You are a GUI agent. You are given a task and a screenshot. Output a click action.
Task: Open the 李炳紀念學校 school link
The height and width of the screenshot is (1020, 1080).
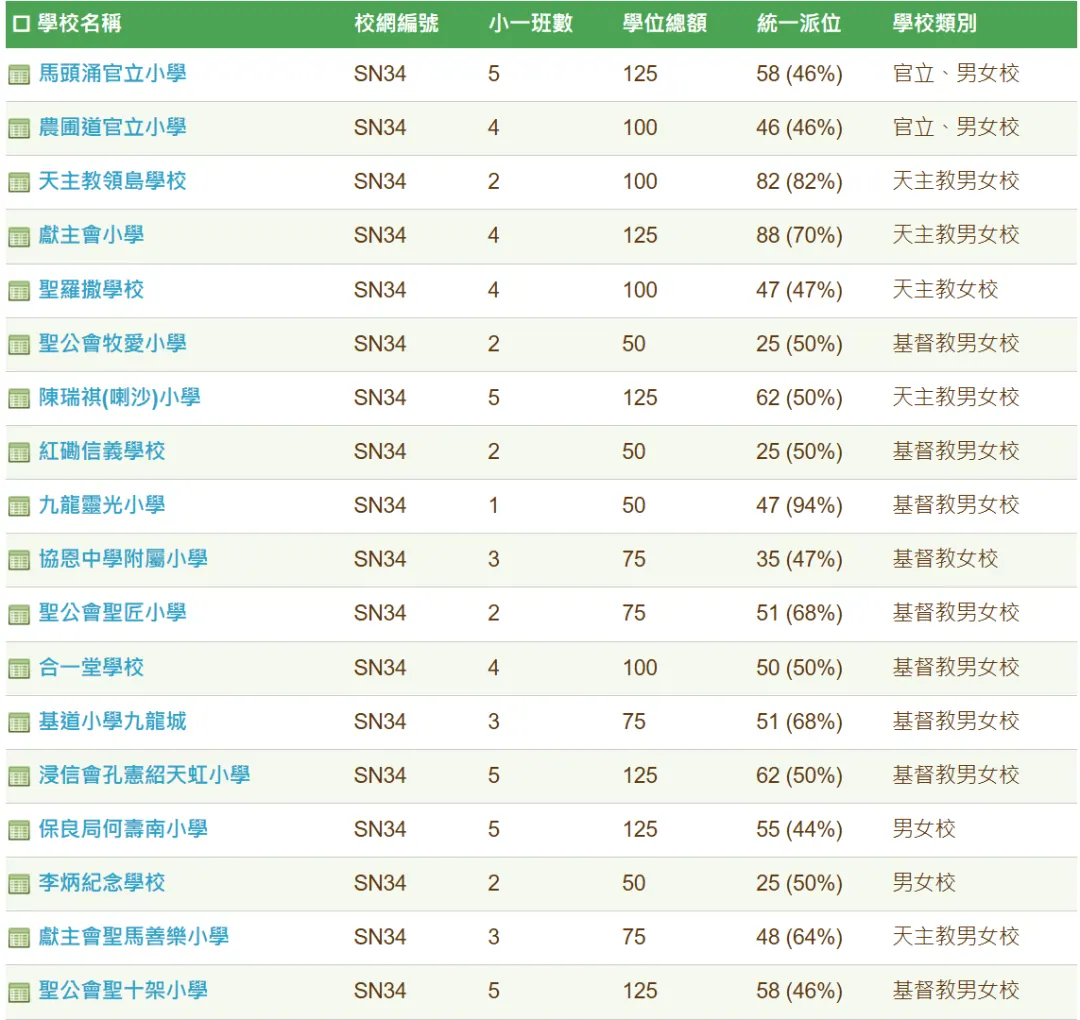pos(102,882)
